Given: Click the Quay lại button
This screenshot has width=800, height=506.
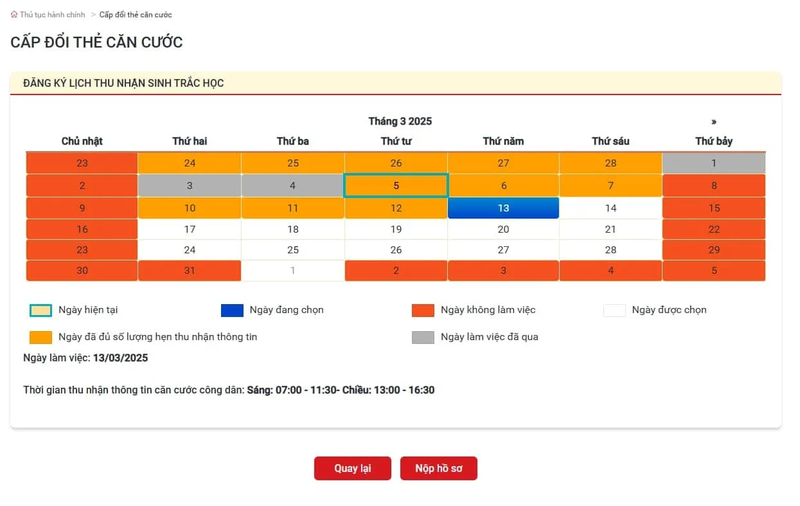Looking at the screenshot, I should (x=353, y=468).
